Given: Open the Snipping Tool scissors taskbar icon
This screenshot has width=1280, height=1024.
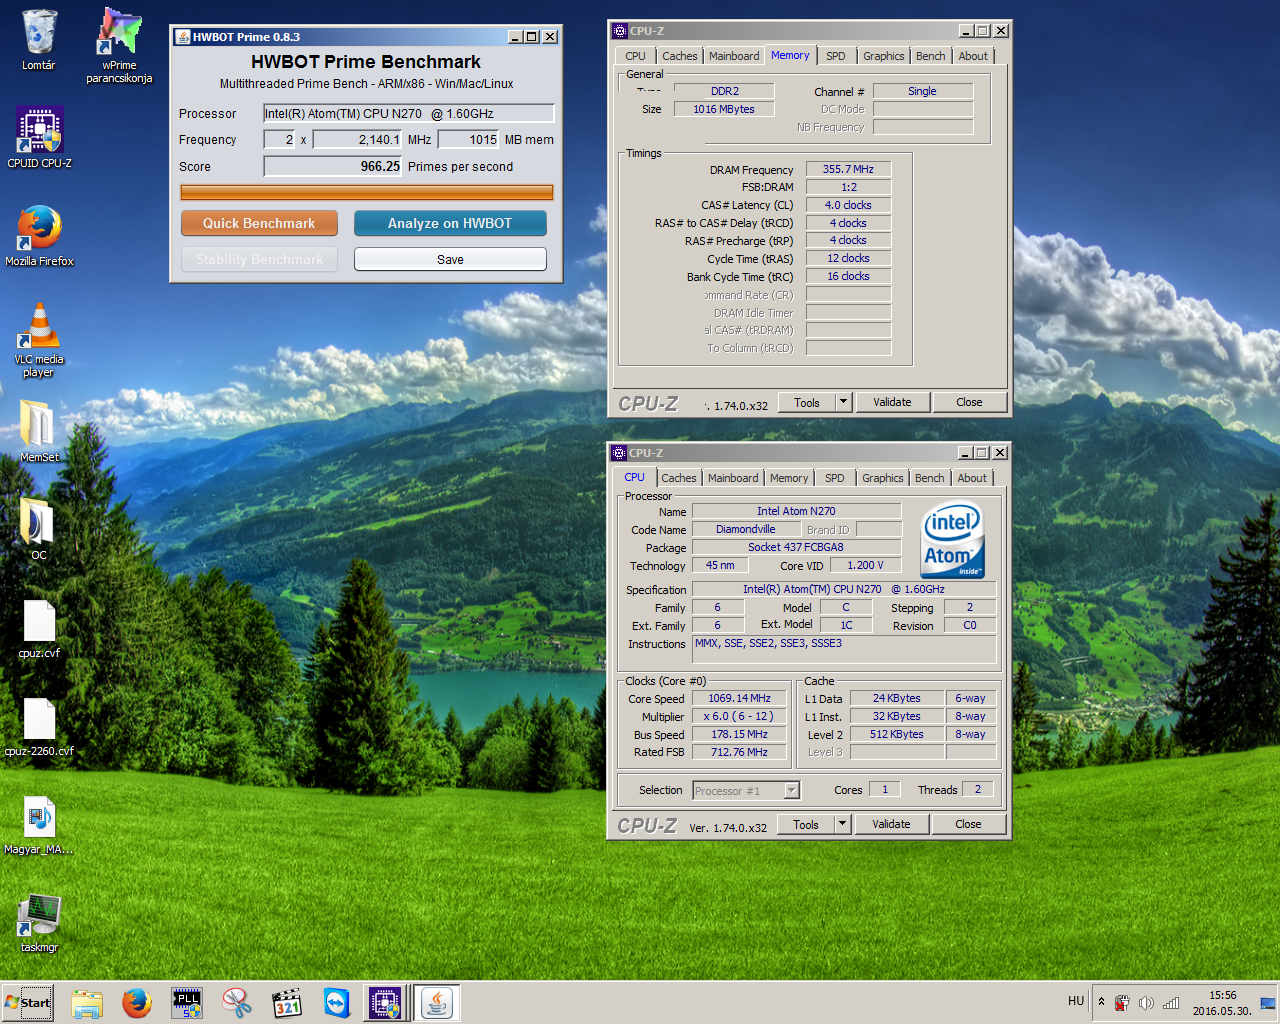Looking at the screenshot, I should coord(237,1002).
